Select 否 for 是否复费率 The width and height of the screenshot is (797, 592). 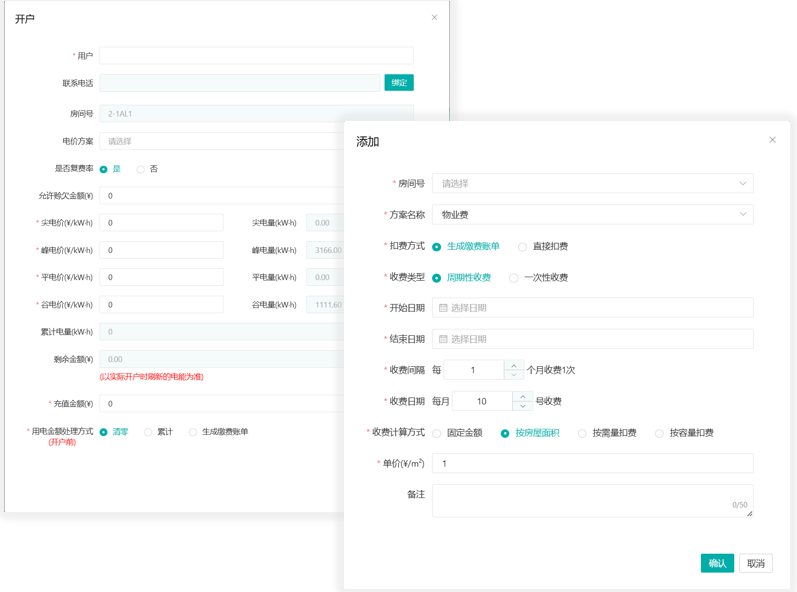[x=141, y=169]
